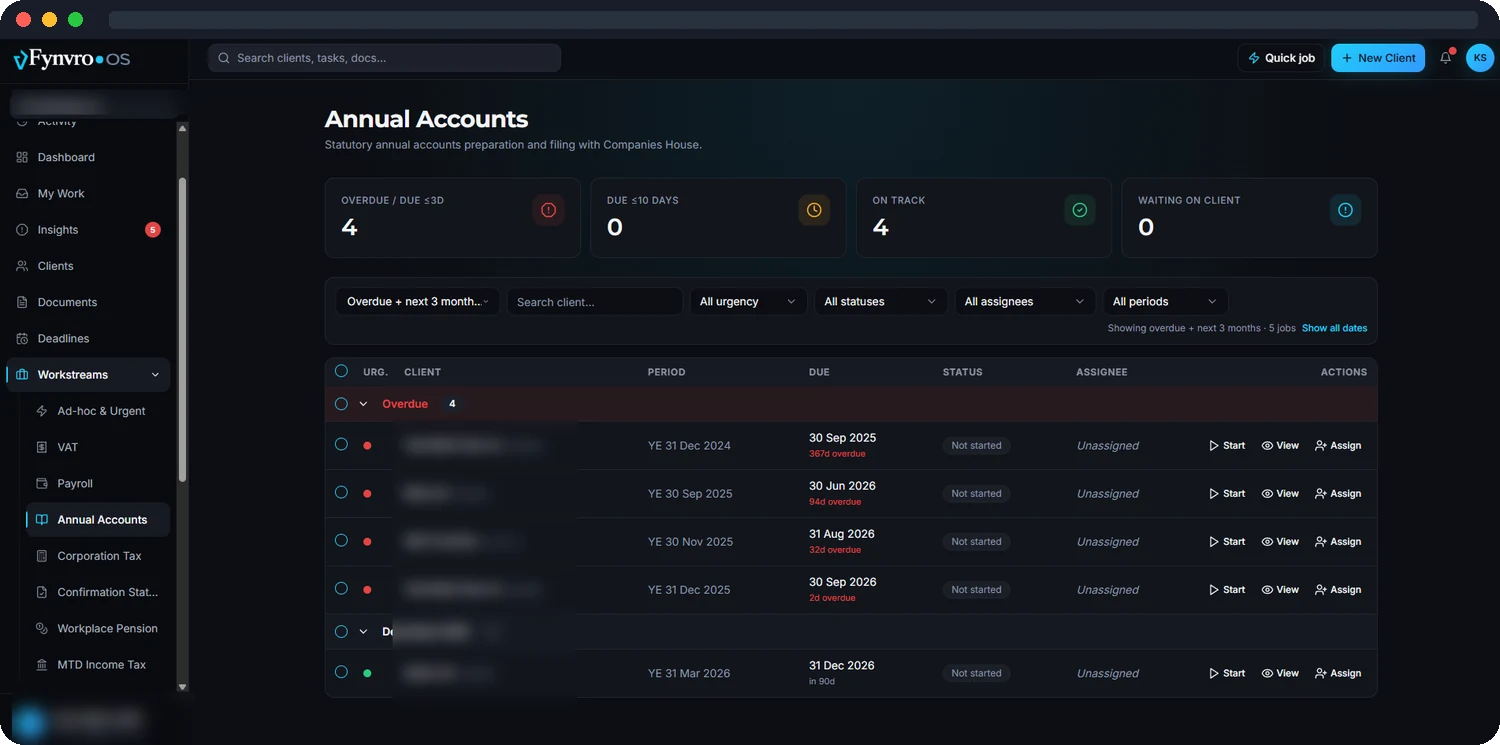Screen dimensions: 1500x745
Task: Click the Overdue alert card icon
Action: tap(548, 210)
